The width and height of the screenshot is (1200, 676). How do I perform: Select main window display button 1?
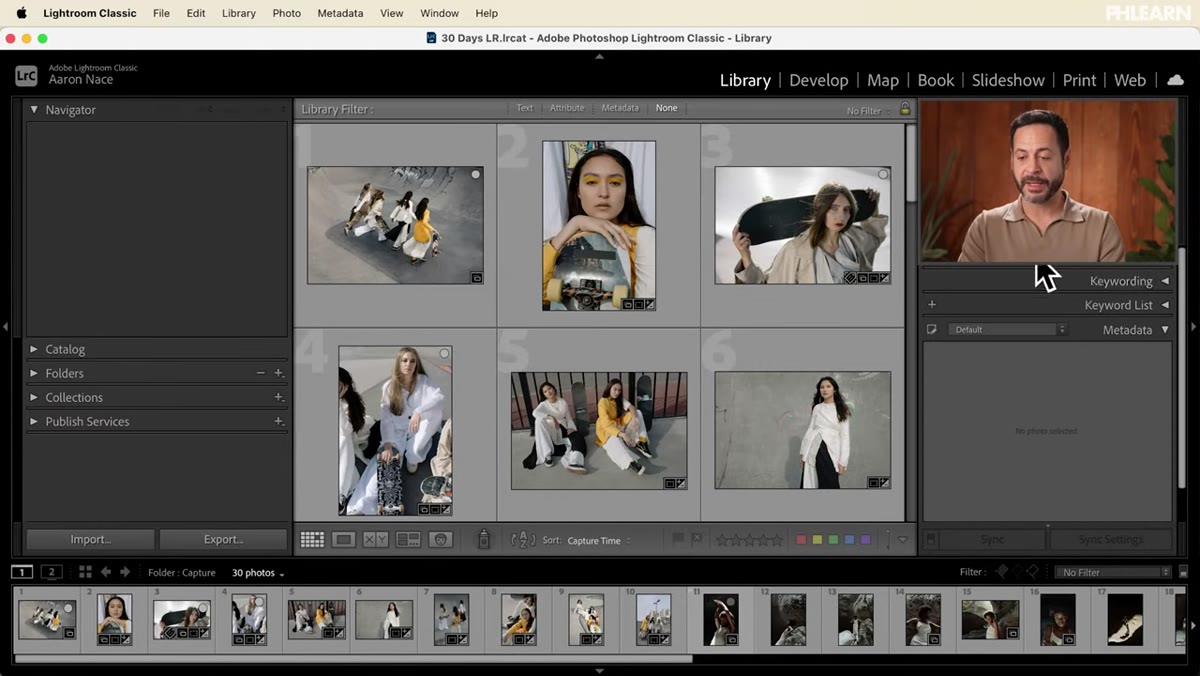[x=22, y=572]
